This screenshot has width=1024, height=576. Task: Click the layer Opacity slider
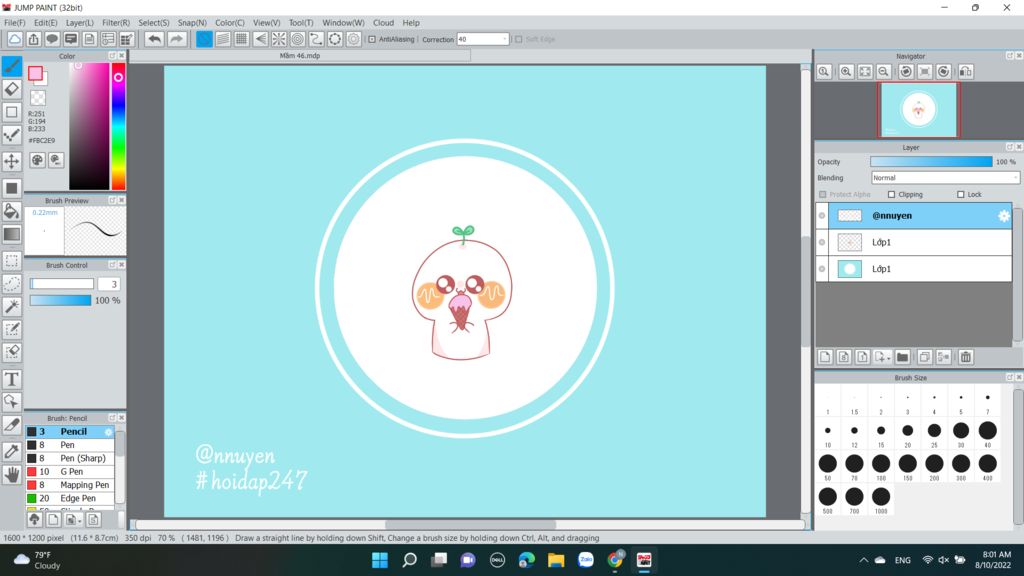pos(931,161)
